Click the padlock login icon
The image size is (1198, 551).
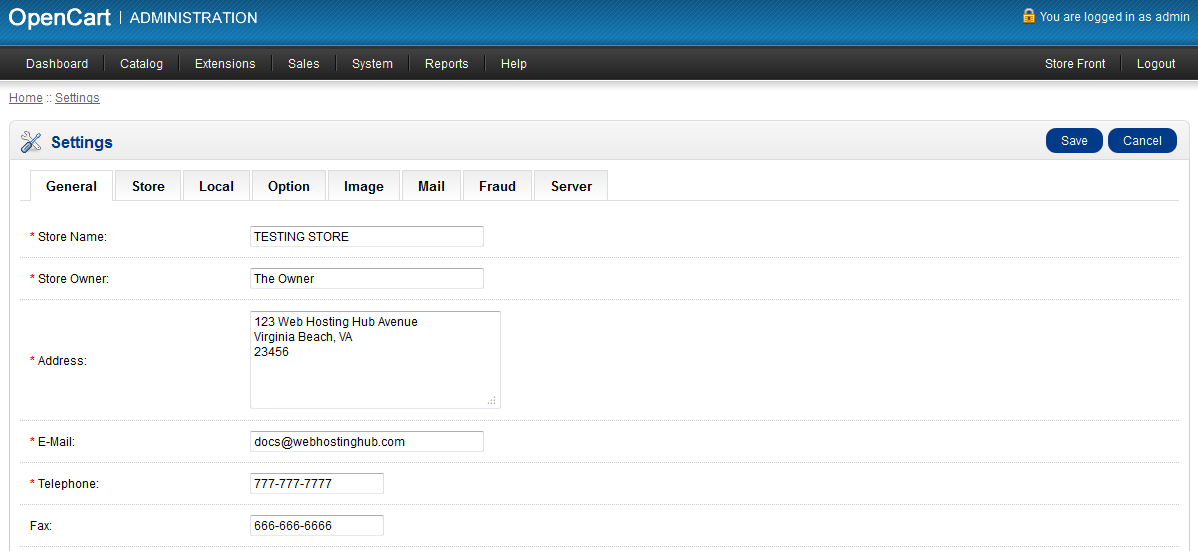1028,16
